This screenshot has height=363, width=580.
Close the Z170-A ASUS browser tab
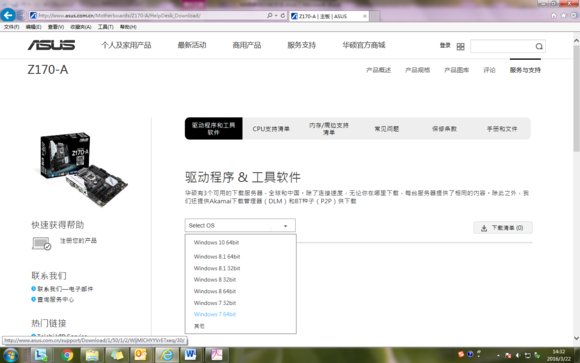point(365,16)
